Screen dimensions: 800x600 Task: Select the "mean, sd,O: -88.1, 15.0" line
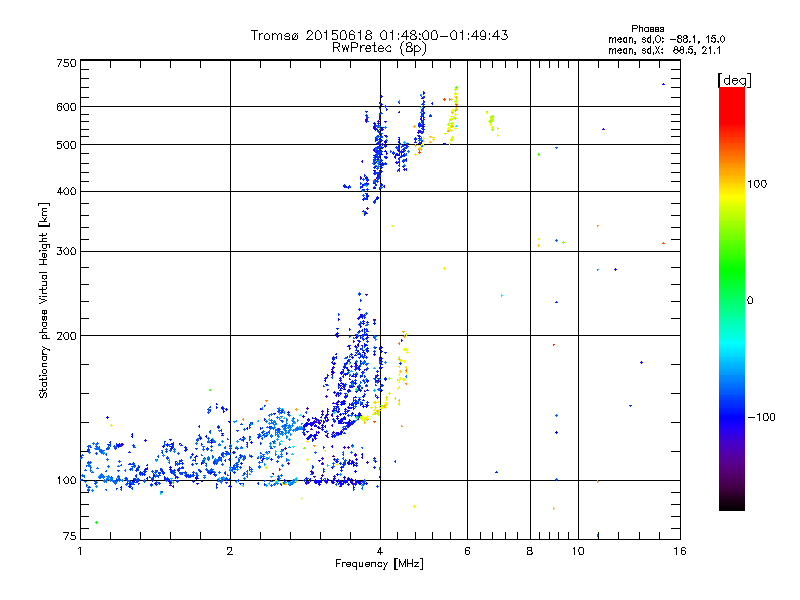click(666, 39)
